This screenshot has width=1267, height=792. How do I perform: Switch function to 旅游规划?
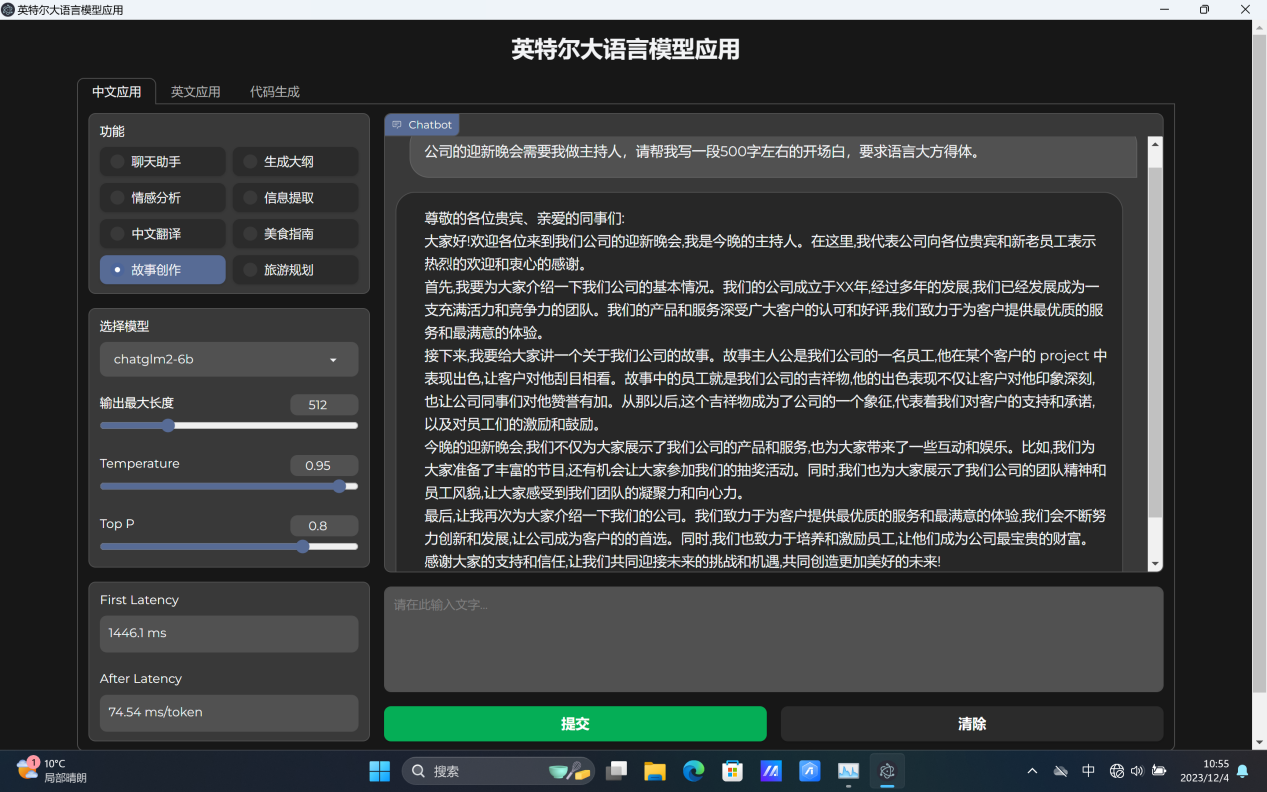tap(295, 270)
